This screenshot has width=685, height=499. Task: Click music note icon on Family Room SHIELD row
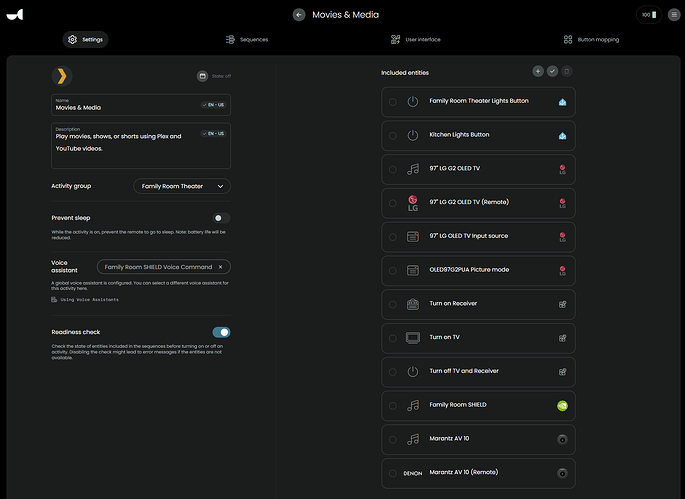click(x=413, y=406)
